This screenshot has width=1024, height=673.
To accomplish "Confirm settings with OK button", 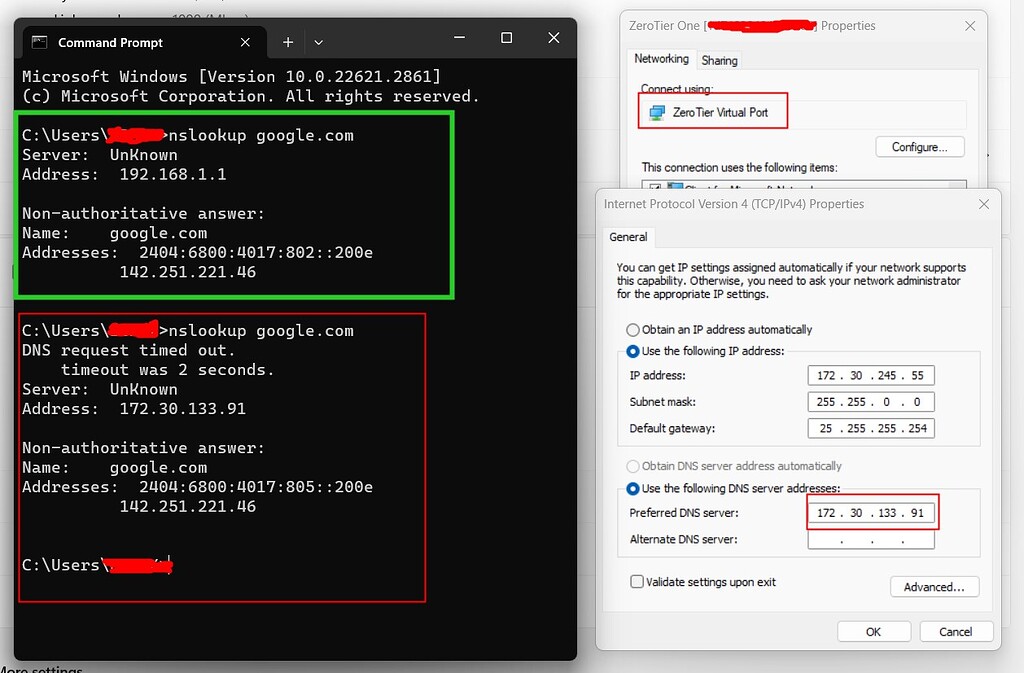I will pyautogui.click(x=874, y=631).
